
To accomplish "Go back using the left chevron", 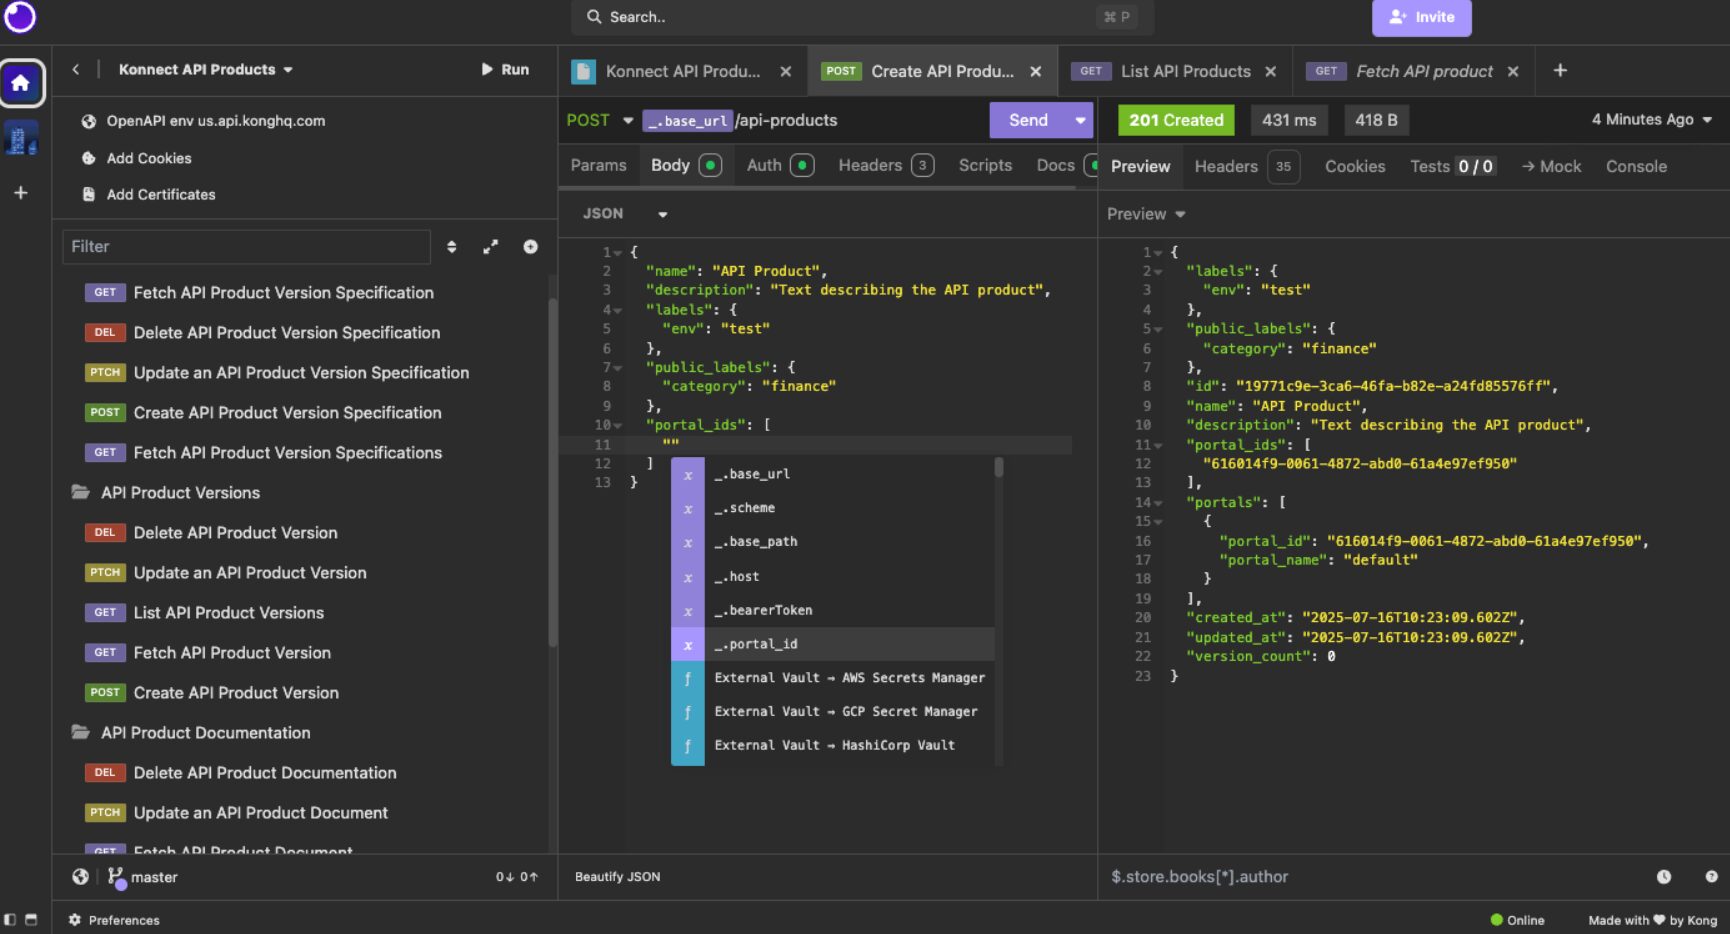I will (76, 69).
